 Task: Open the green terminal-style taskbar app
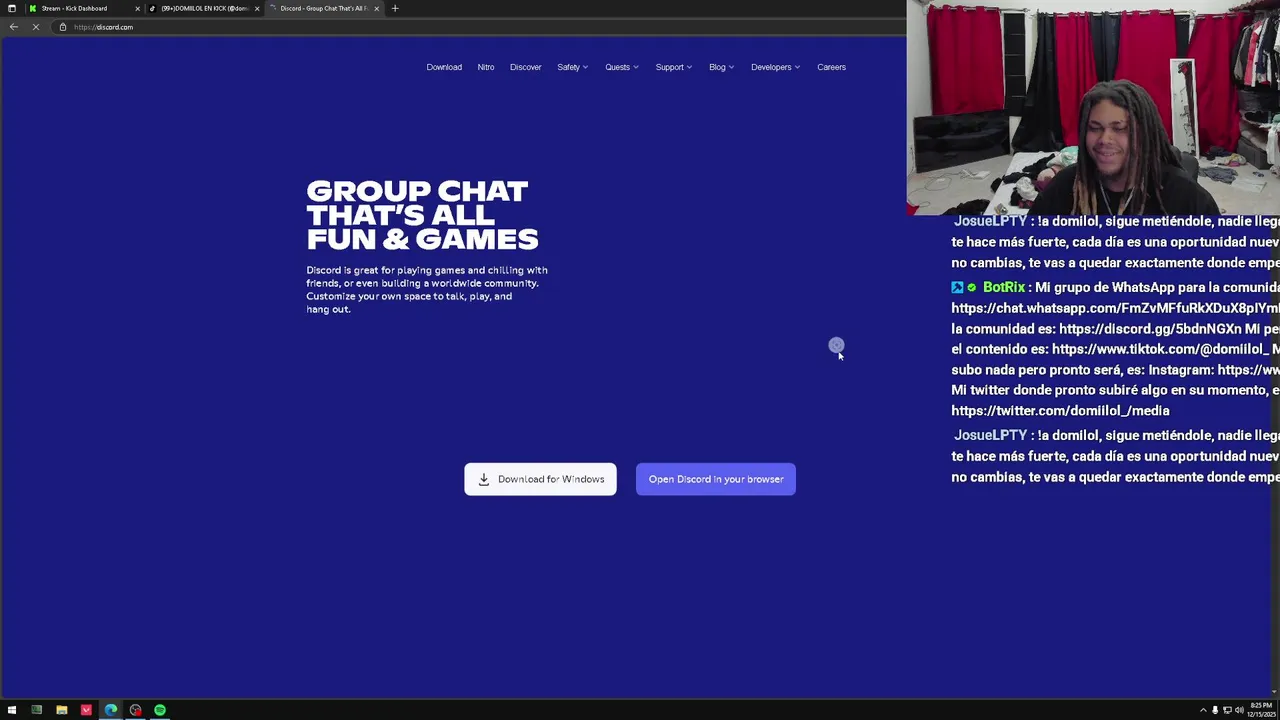tap(36, 710)
